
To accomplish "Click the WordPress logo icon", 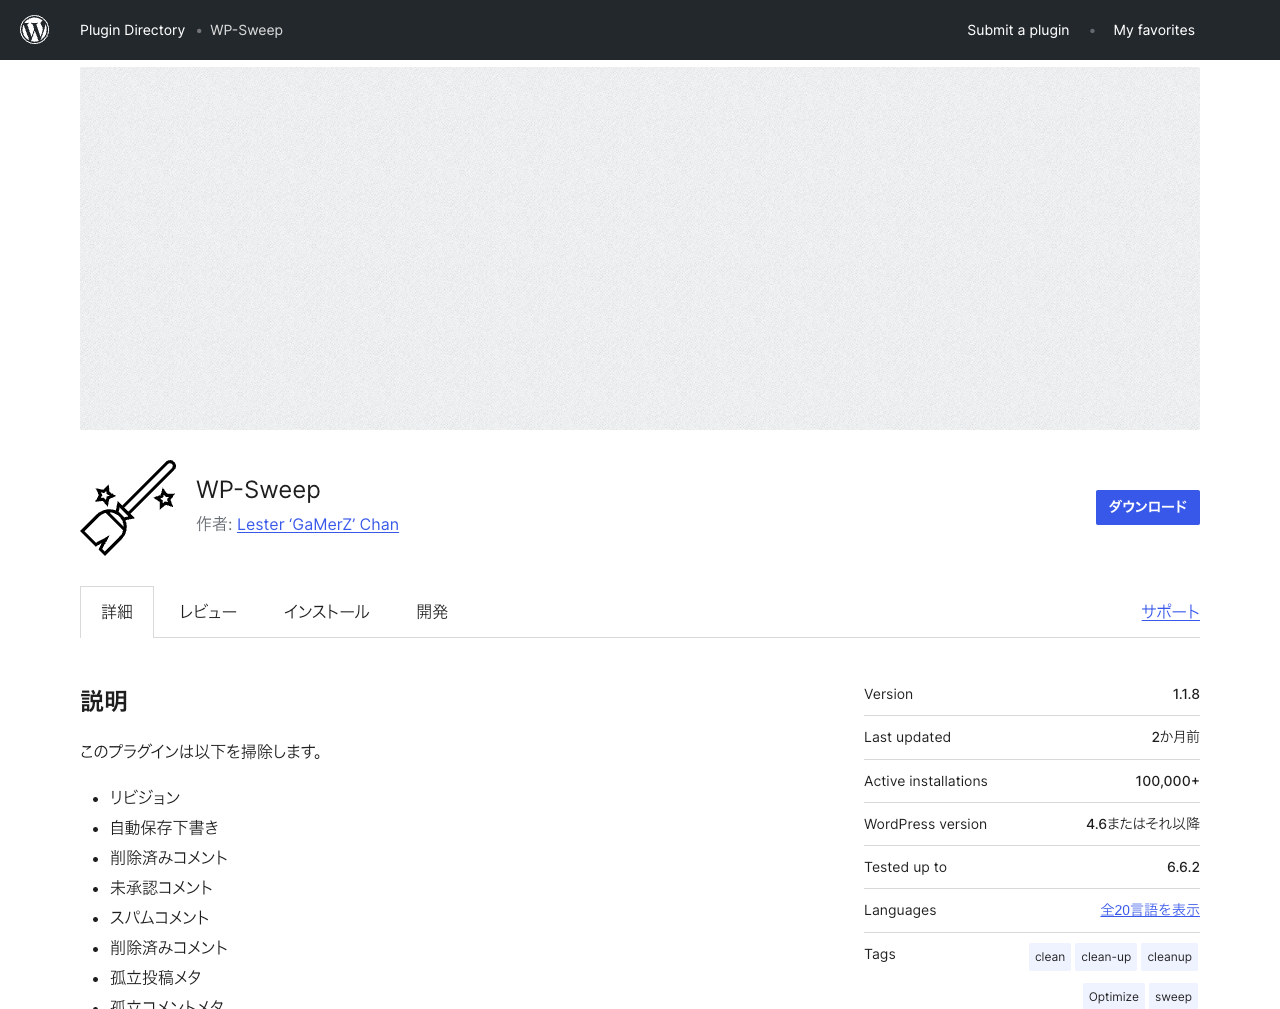I will (x=35, y=30).
